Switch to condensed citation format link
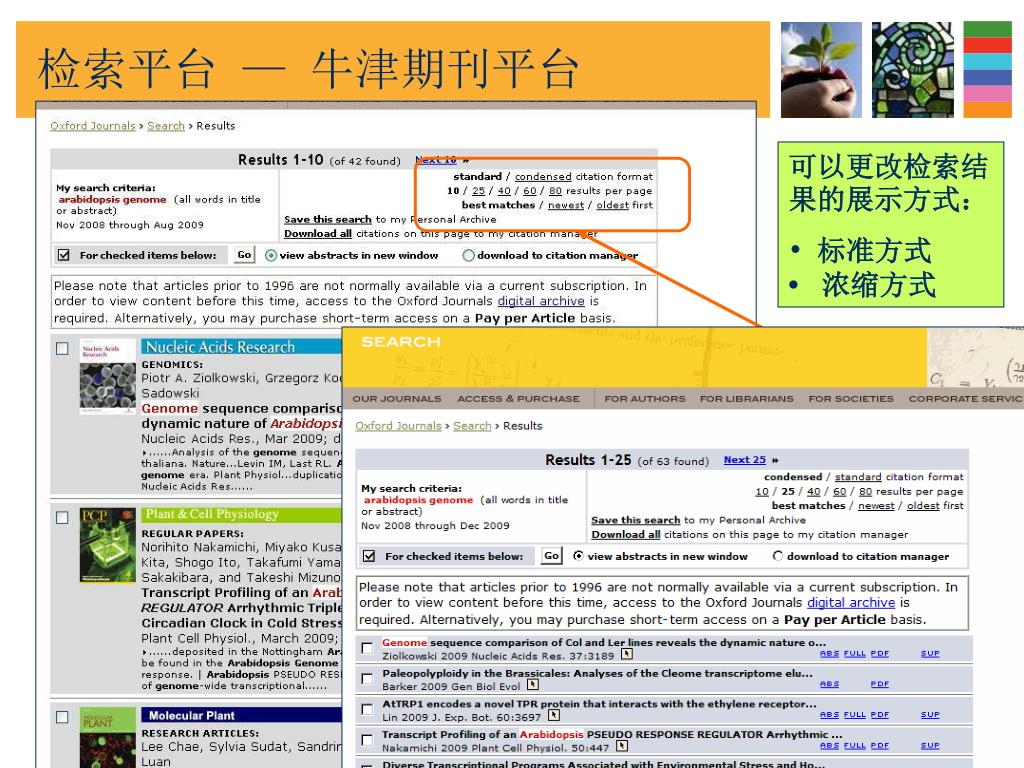Screen dimensions: 1024x768 point(543,176)
